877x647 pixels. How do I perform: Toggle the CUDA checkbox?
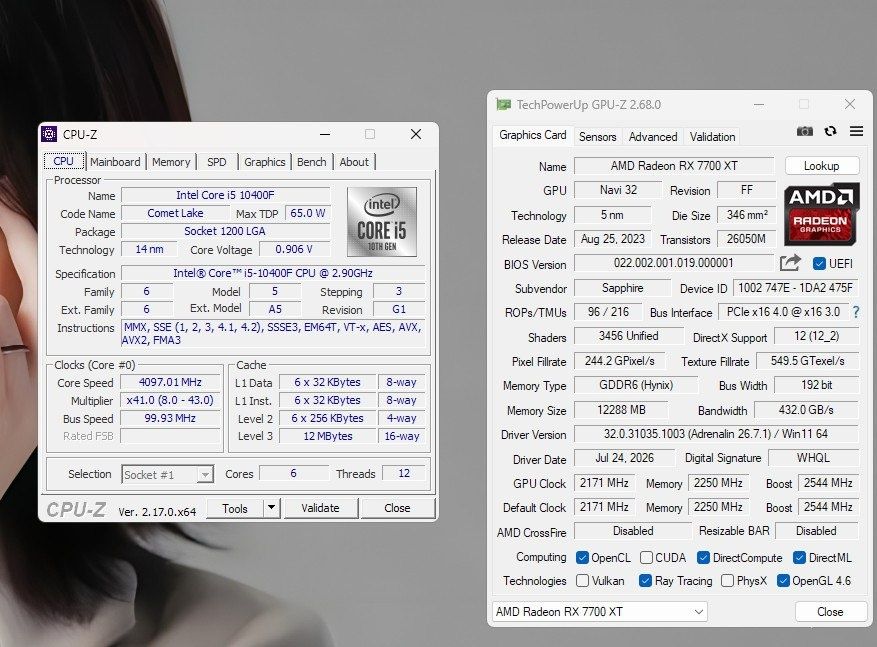point(646,558)
